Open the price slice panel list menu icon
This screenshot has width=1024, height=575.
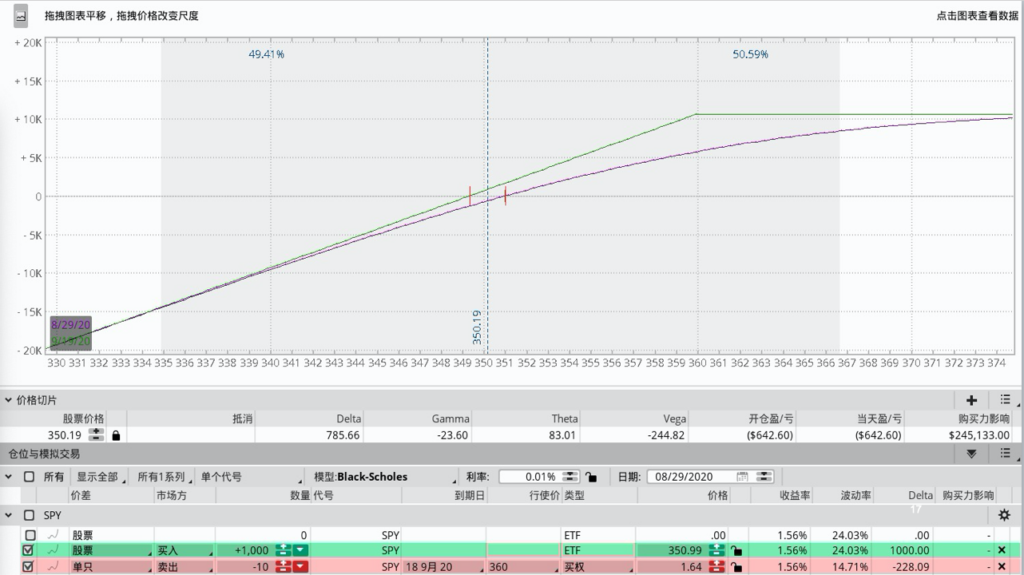(1006, 399)
